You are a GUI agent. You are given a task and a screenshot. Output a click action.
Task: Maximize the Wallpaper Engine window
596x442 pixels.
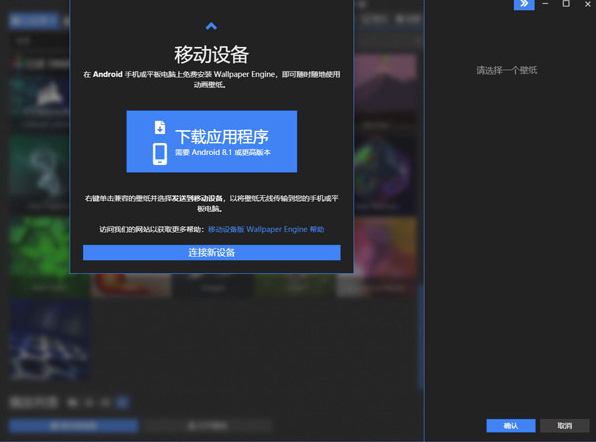[x=566, y=4]
